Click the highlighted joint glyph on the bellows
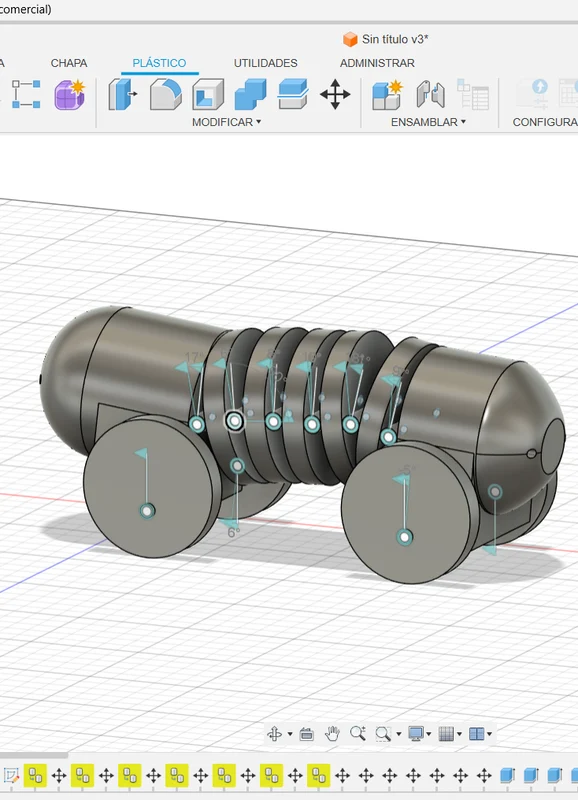Screen dimensions: 578x800 234,421
